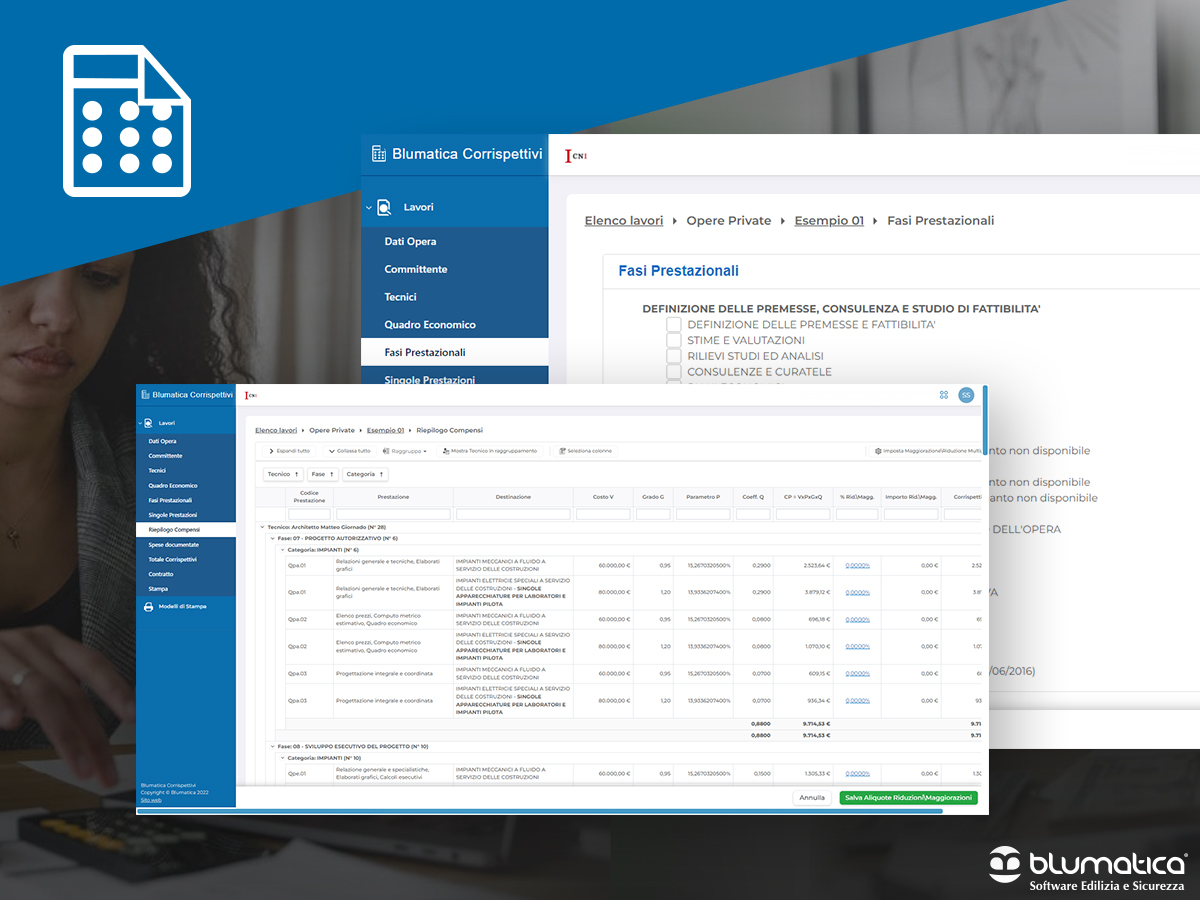The width and height of the screenshot is (1200, 900).
Task: Check the STIME E VALUTAZIONI checkbox
Action: (x=674, y=340)
